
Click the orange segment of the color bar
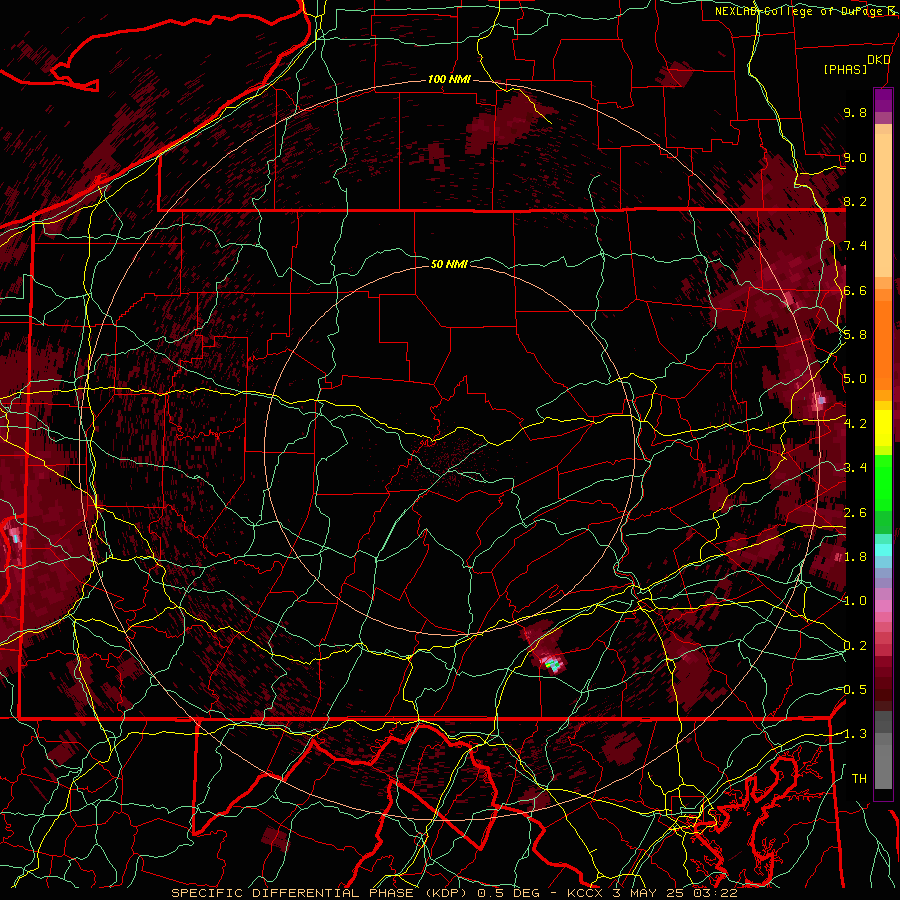883,344
